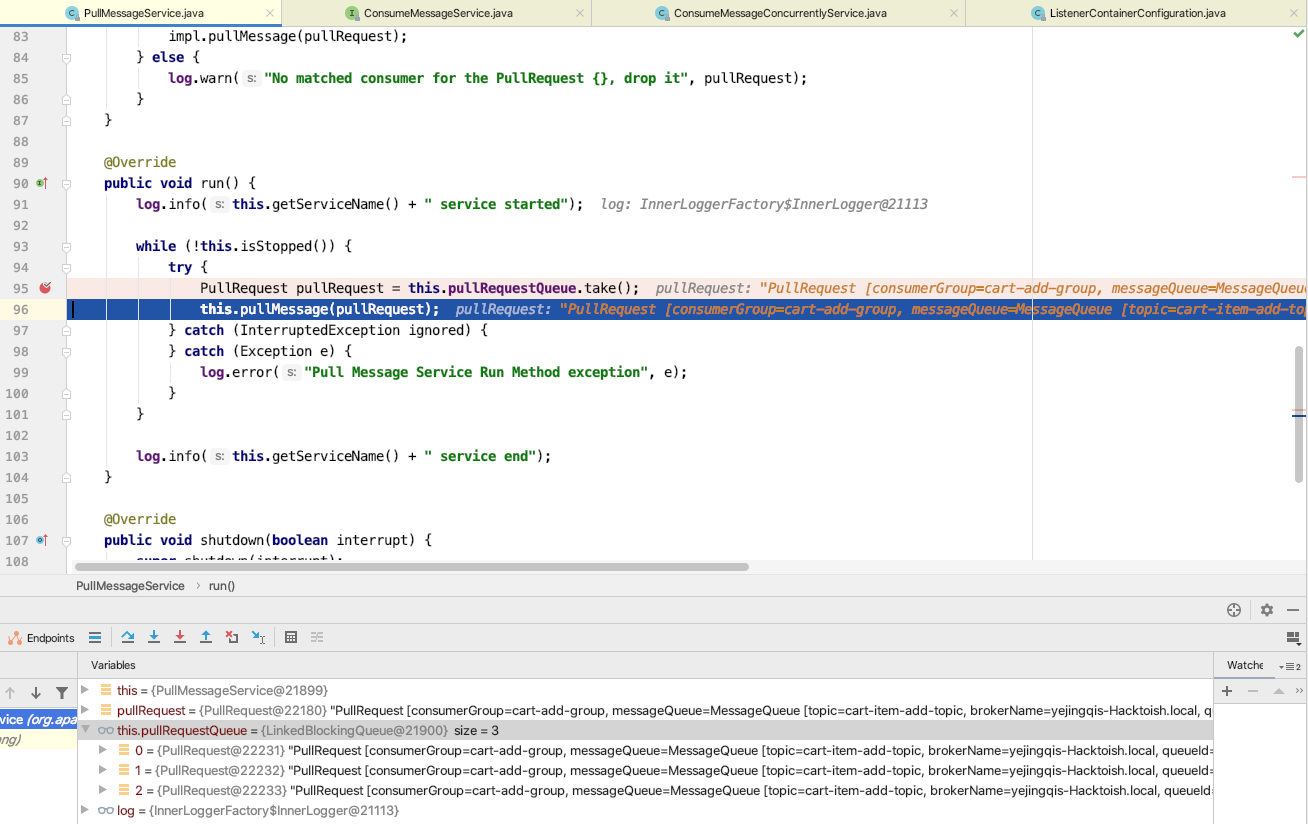The width and height of the screenshot is (1308, 824).
Task: Expand queue element 0 PullRequest@22231
Action: tap(104, 750)
